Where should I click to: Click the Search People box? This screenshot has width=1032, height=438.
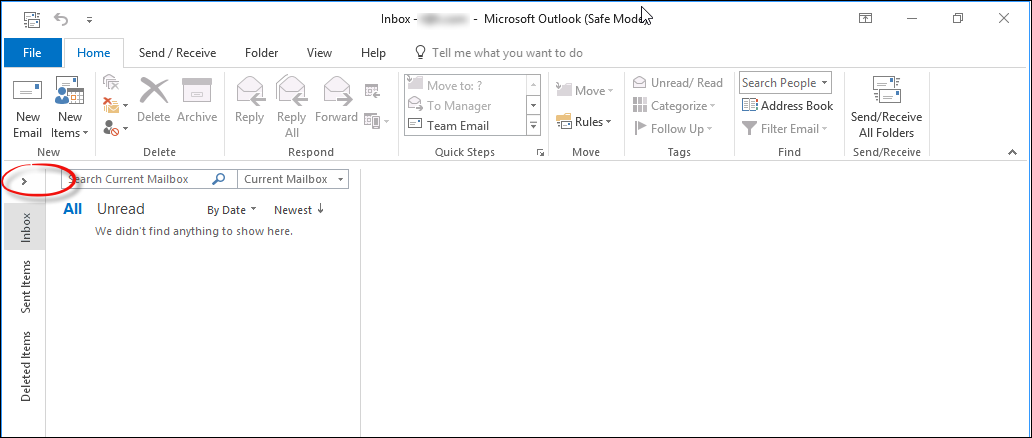tap(785, 83)
